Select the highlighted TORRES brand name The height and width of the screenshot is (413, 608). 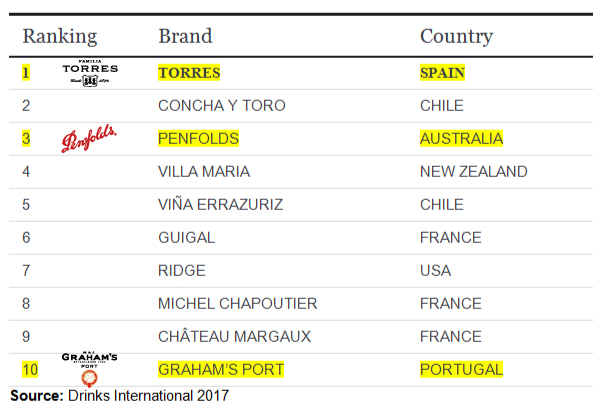[189, 73]
